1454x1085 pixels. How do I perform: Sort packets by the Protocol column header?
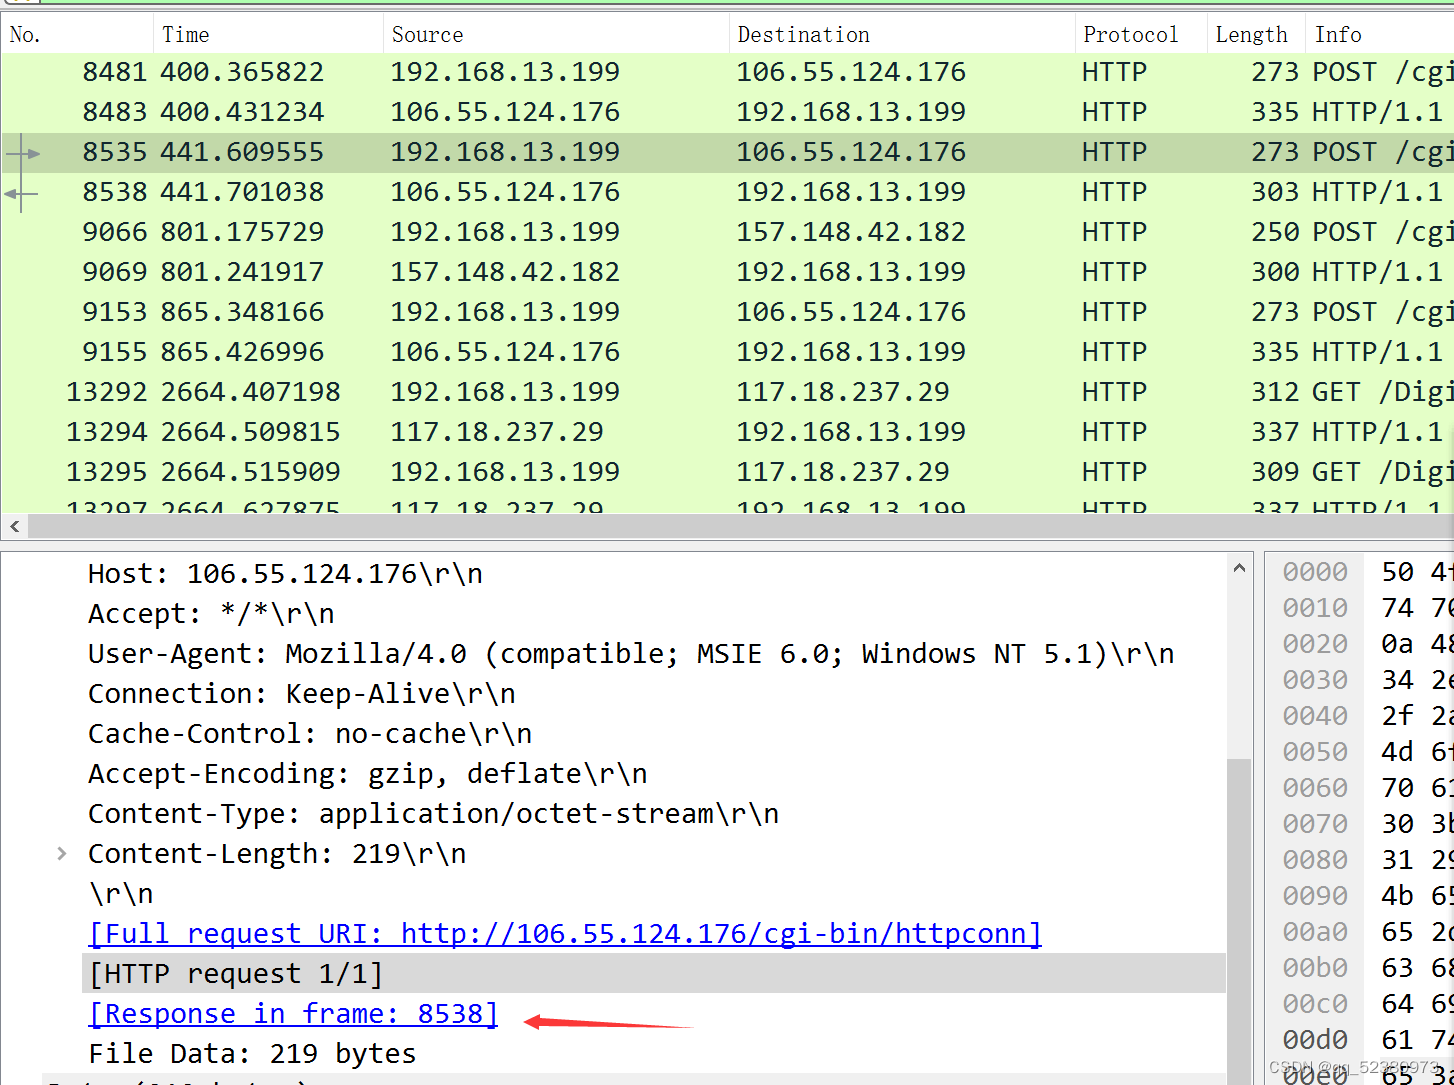(1140, 35)
